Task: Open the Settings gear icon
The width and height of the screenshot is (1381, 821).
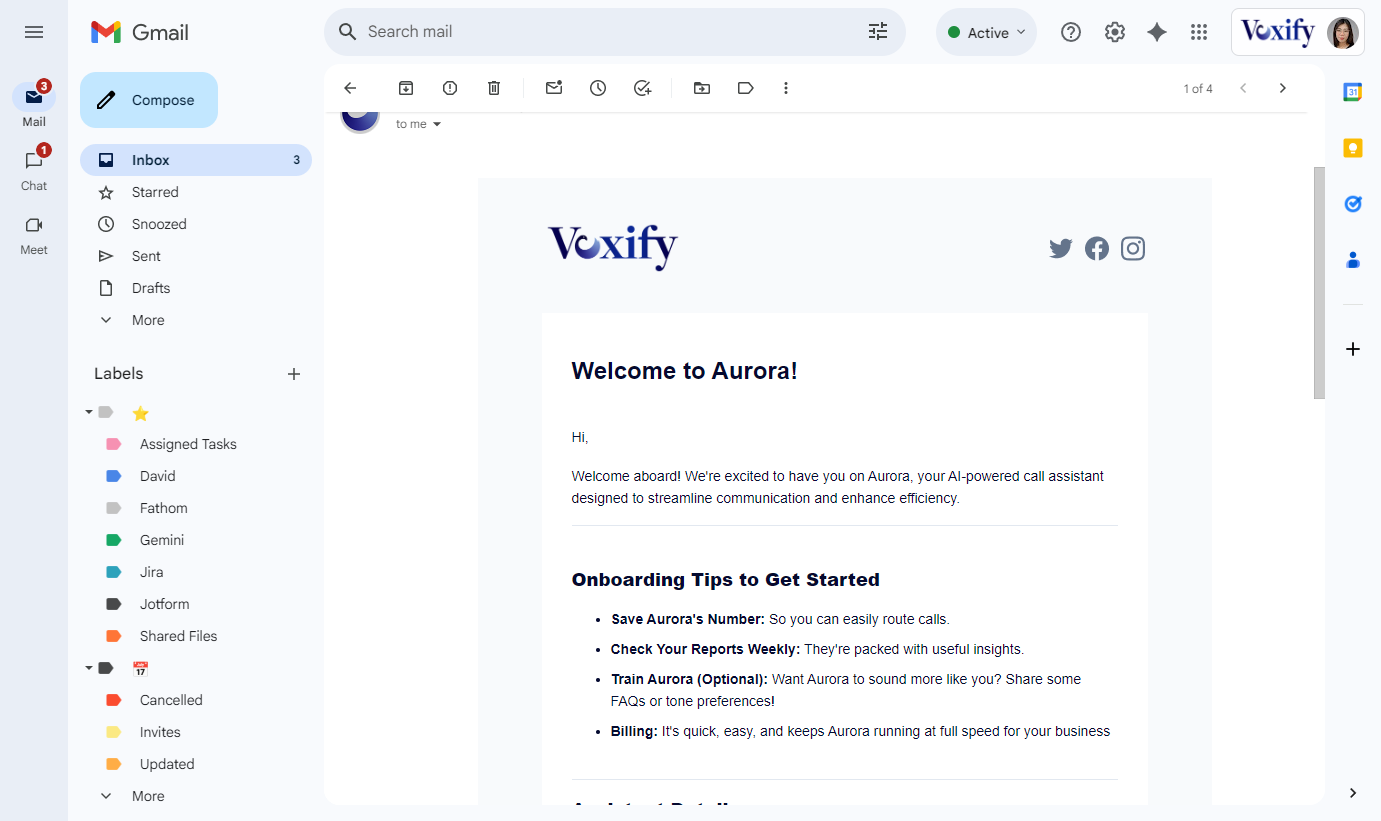Action: coord(1115,32)
